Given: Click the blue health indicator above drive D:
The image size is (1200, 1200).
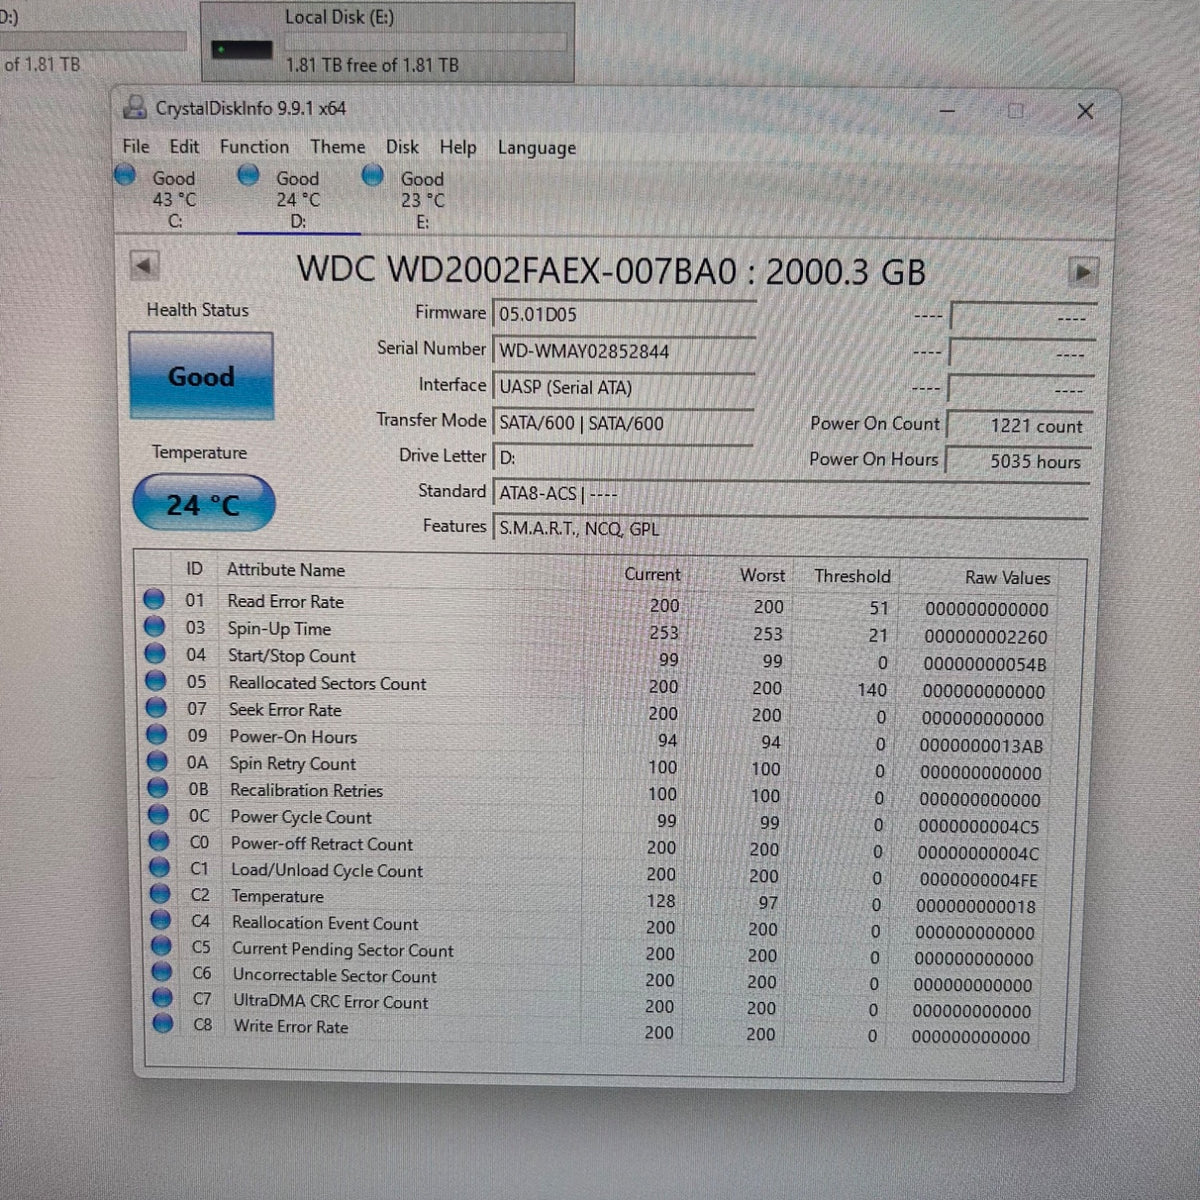Looking at the screenshot, I should [249, 175].
